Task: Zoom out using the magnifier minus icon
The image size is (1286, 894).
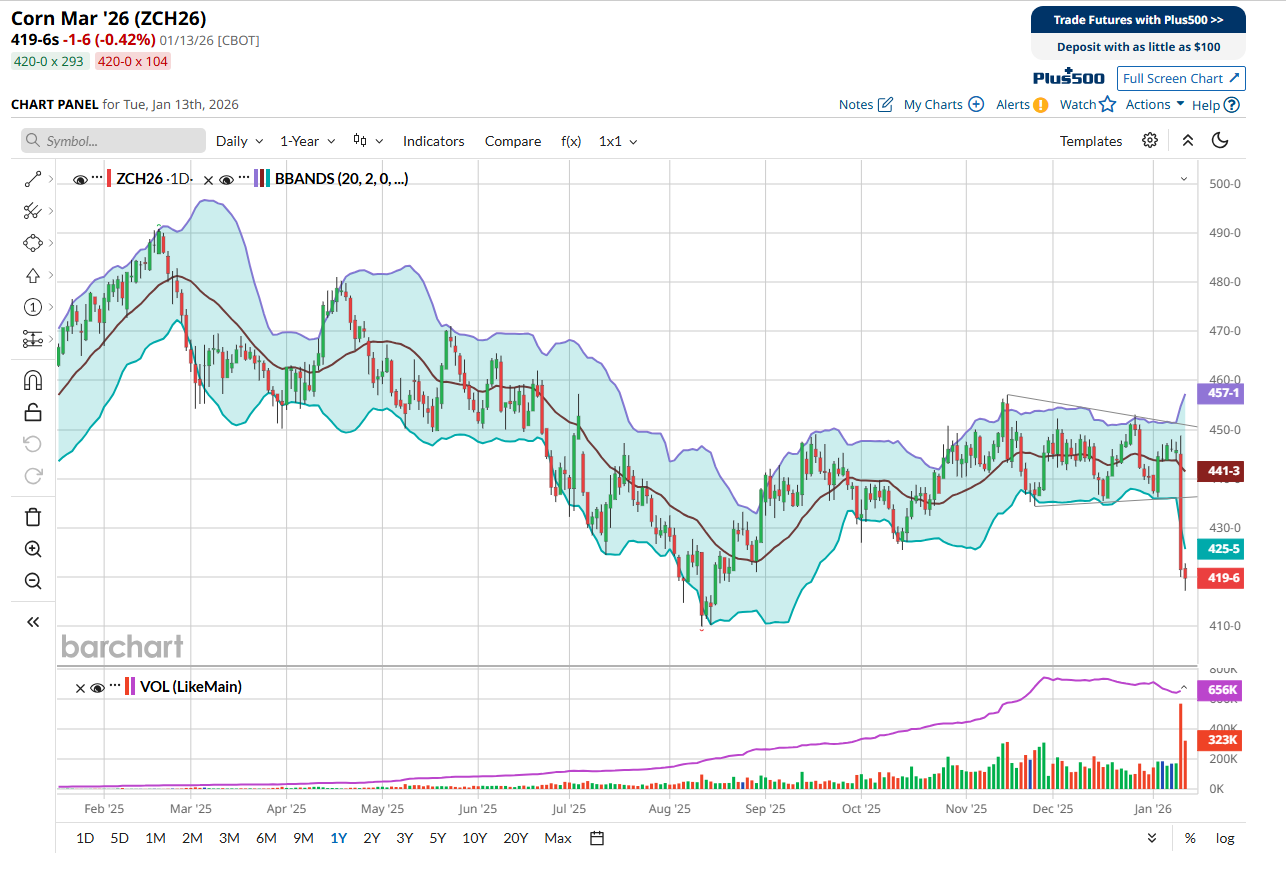Action: [x=33, y=581]
